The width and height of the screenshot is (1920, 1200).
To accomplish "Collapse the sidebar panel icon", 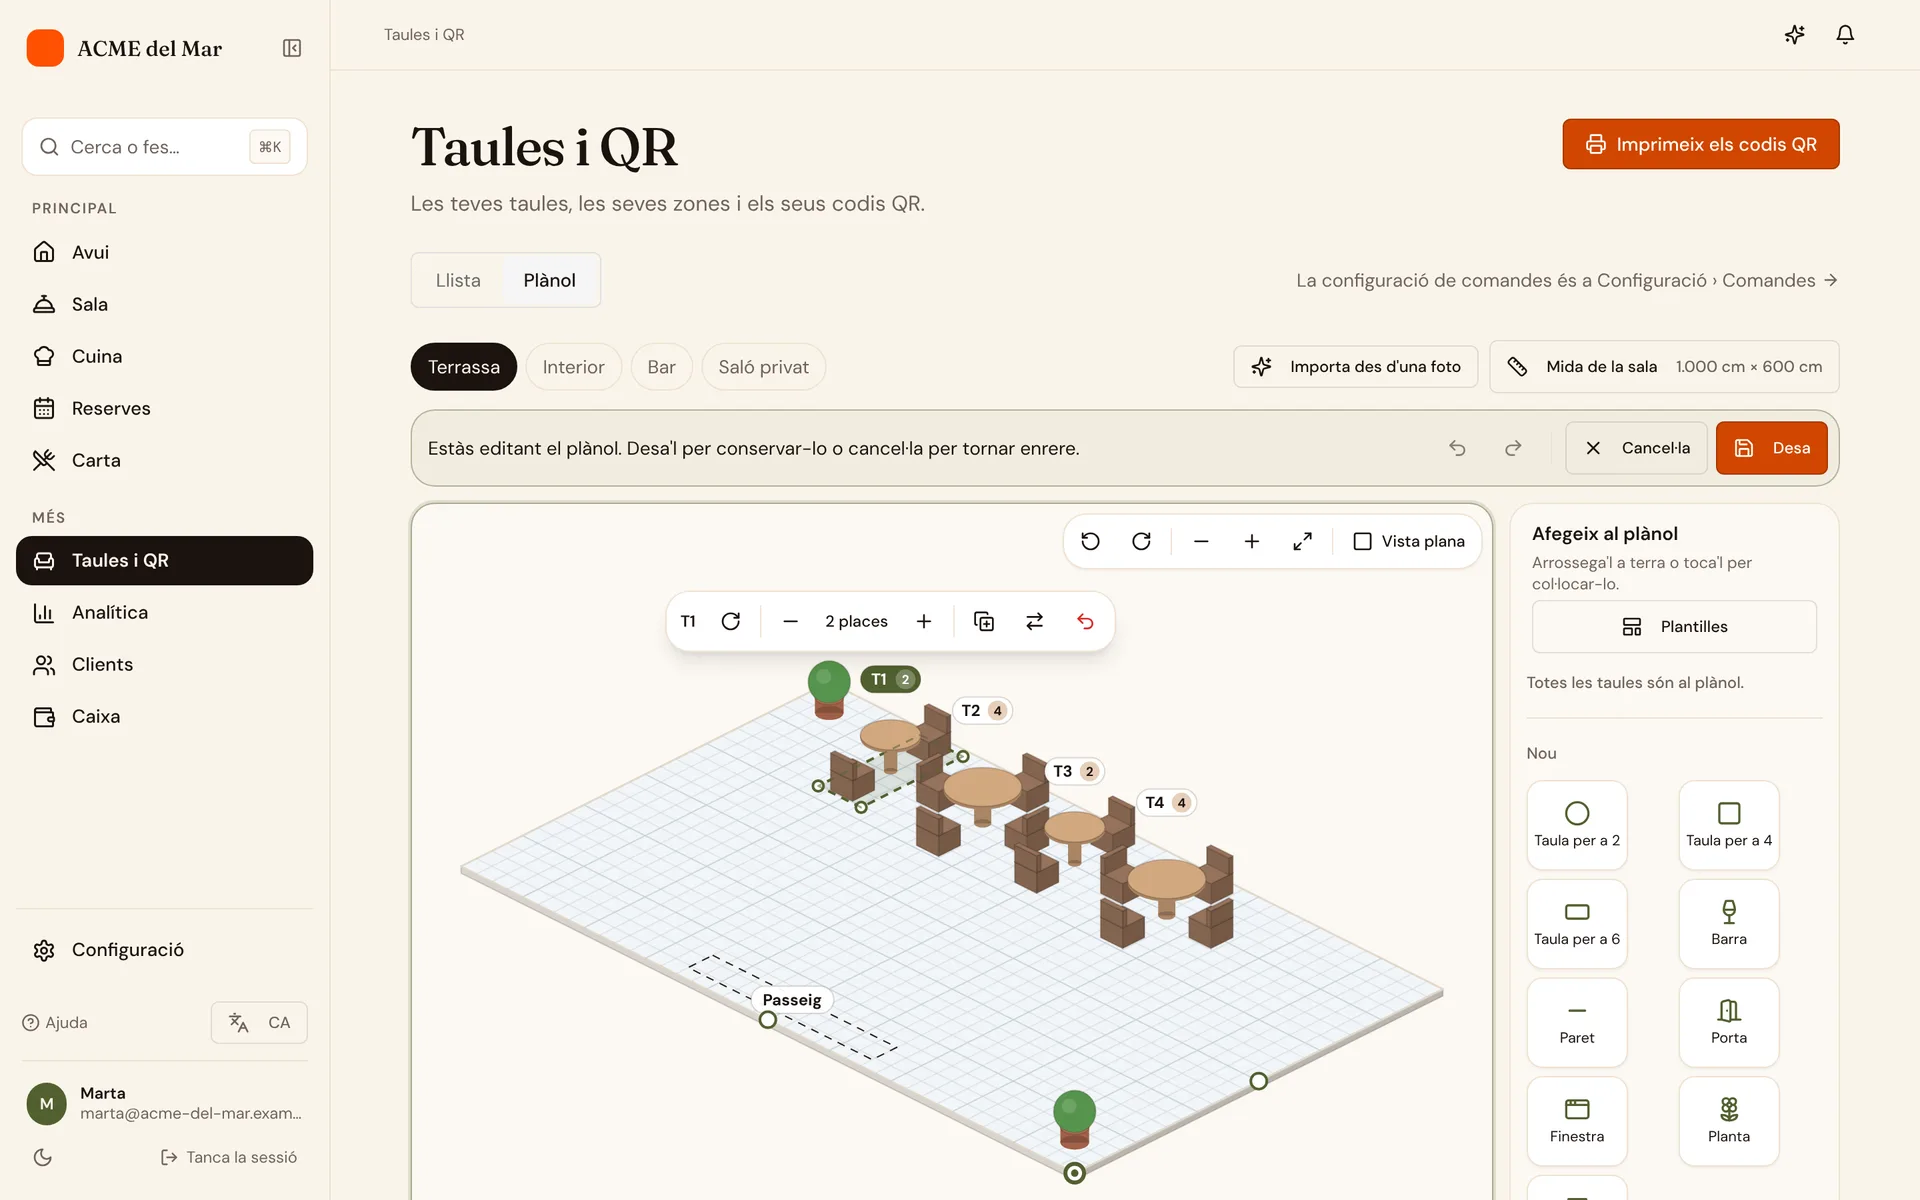I will [x=292, y=48].
